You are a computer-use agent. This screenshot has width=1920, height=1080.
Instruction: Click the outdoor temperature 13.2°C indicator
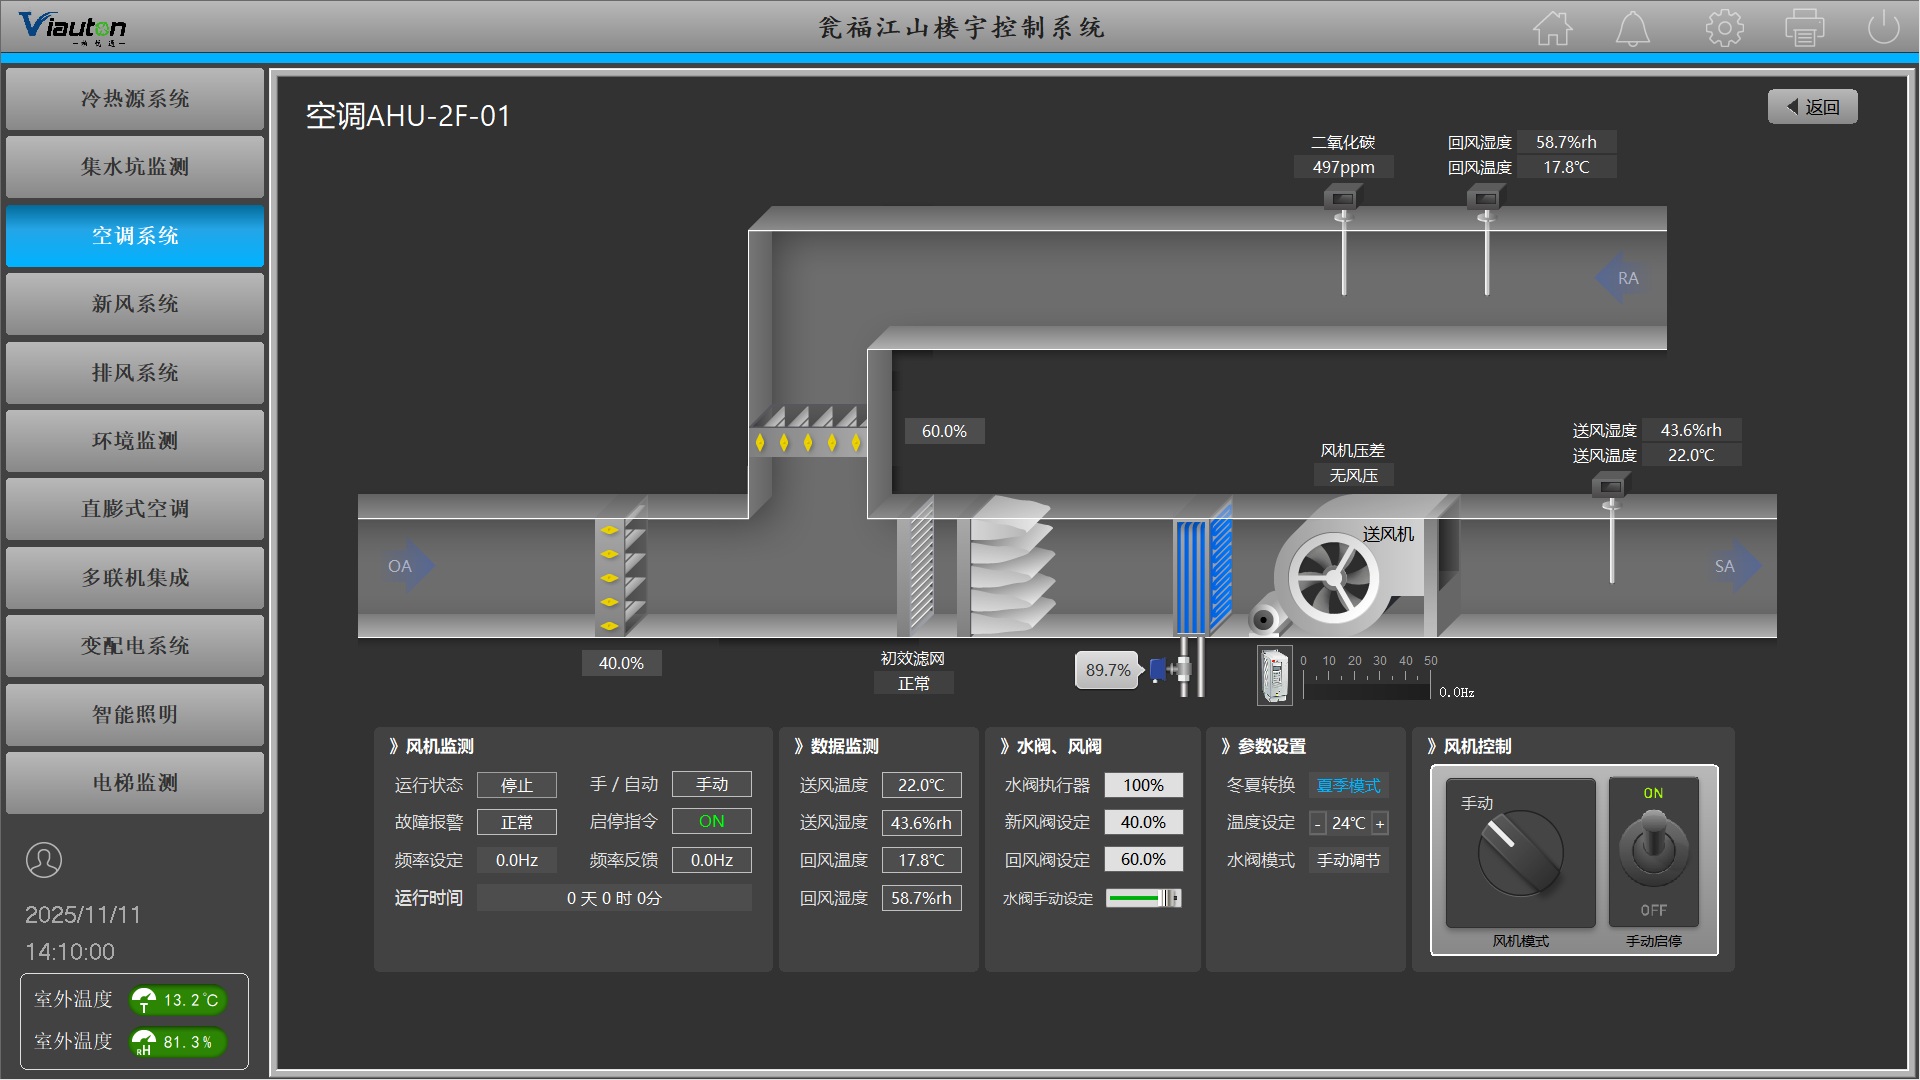click(x=178, y=1000)
